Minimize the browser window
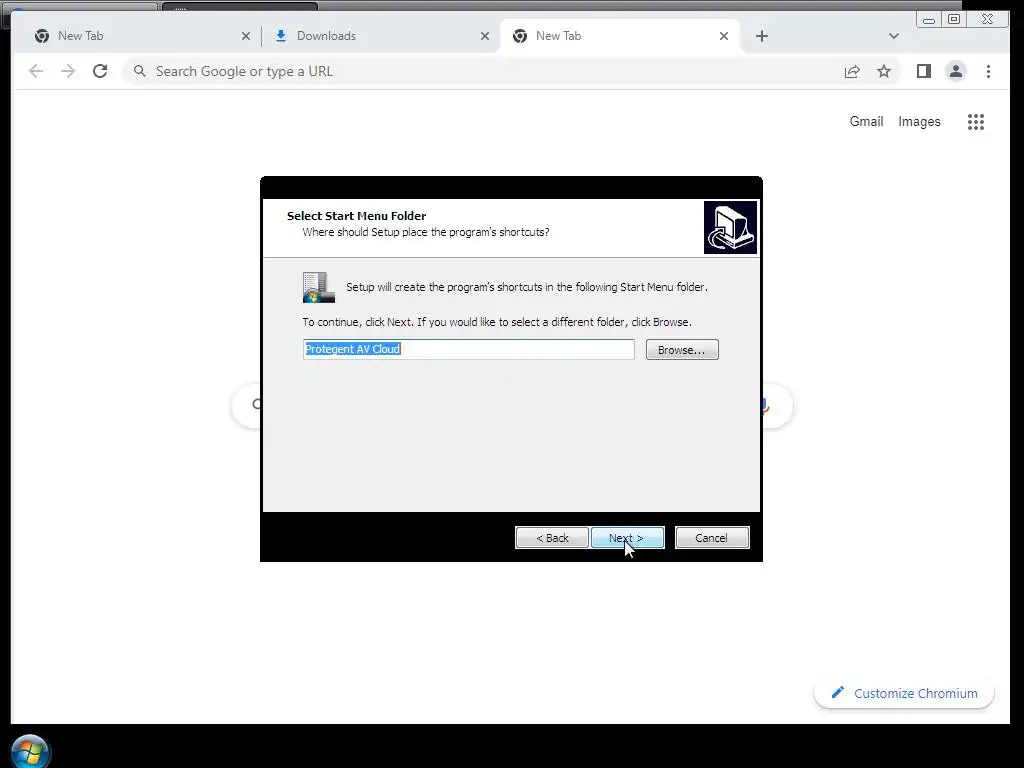This screenshot has width=1024, height=768. pos(929,19)
